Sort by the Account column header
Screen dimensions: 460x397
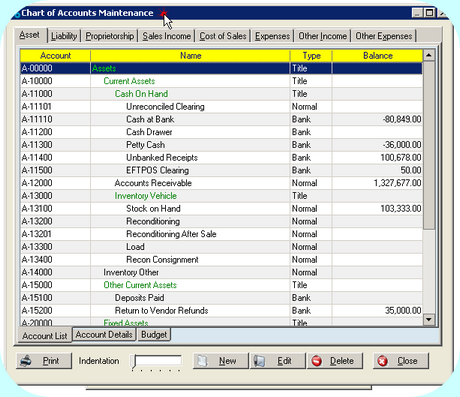55,56
